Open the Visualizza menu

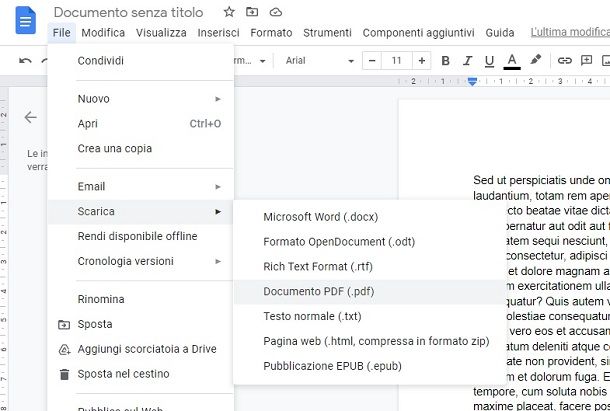tap(161, 33)
